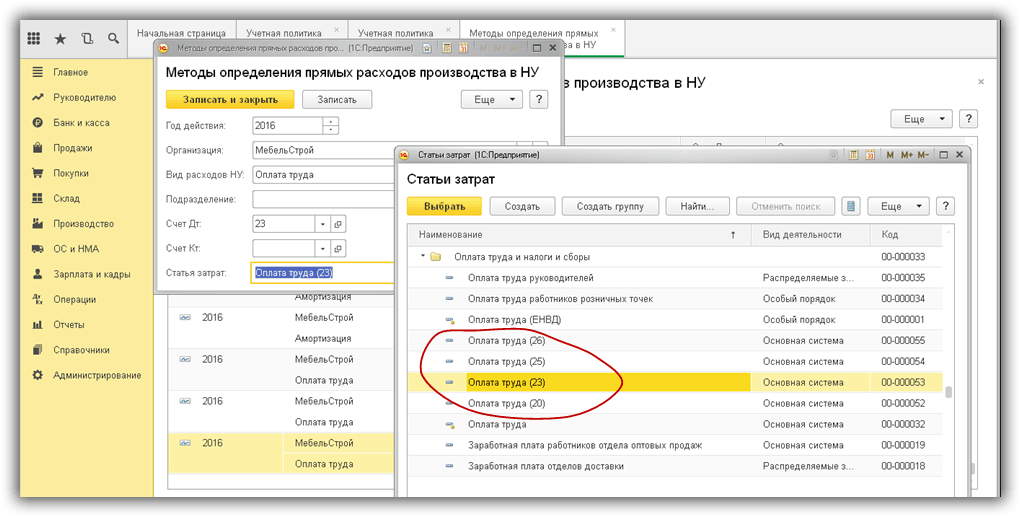Click the Администрирование gear icon
The image size is (1021, 517).
(38, 375)
